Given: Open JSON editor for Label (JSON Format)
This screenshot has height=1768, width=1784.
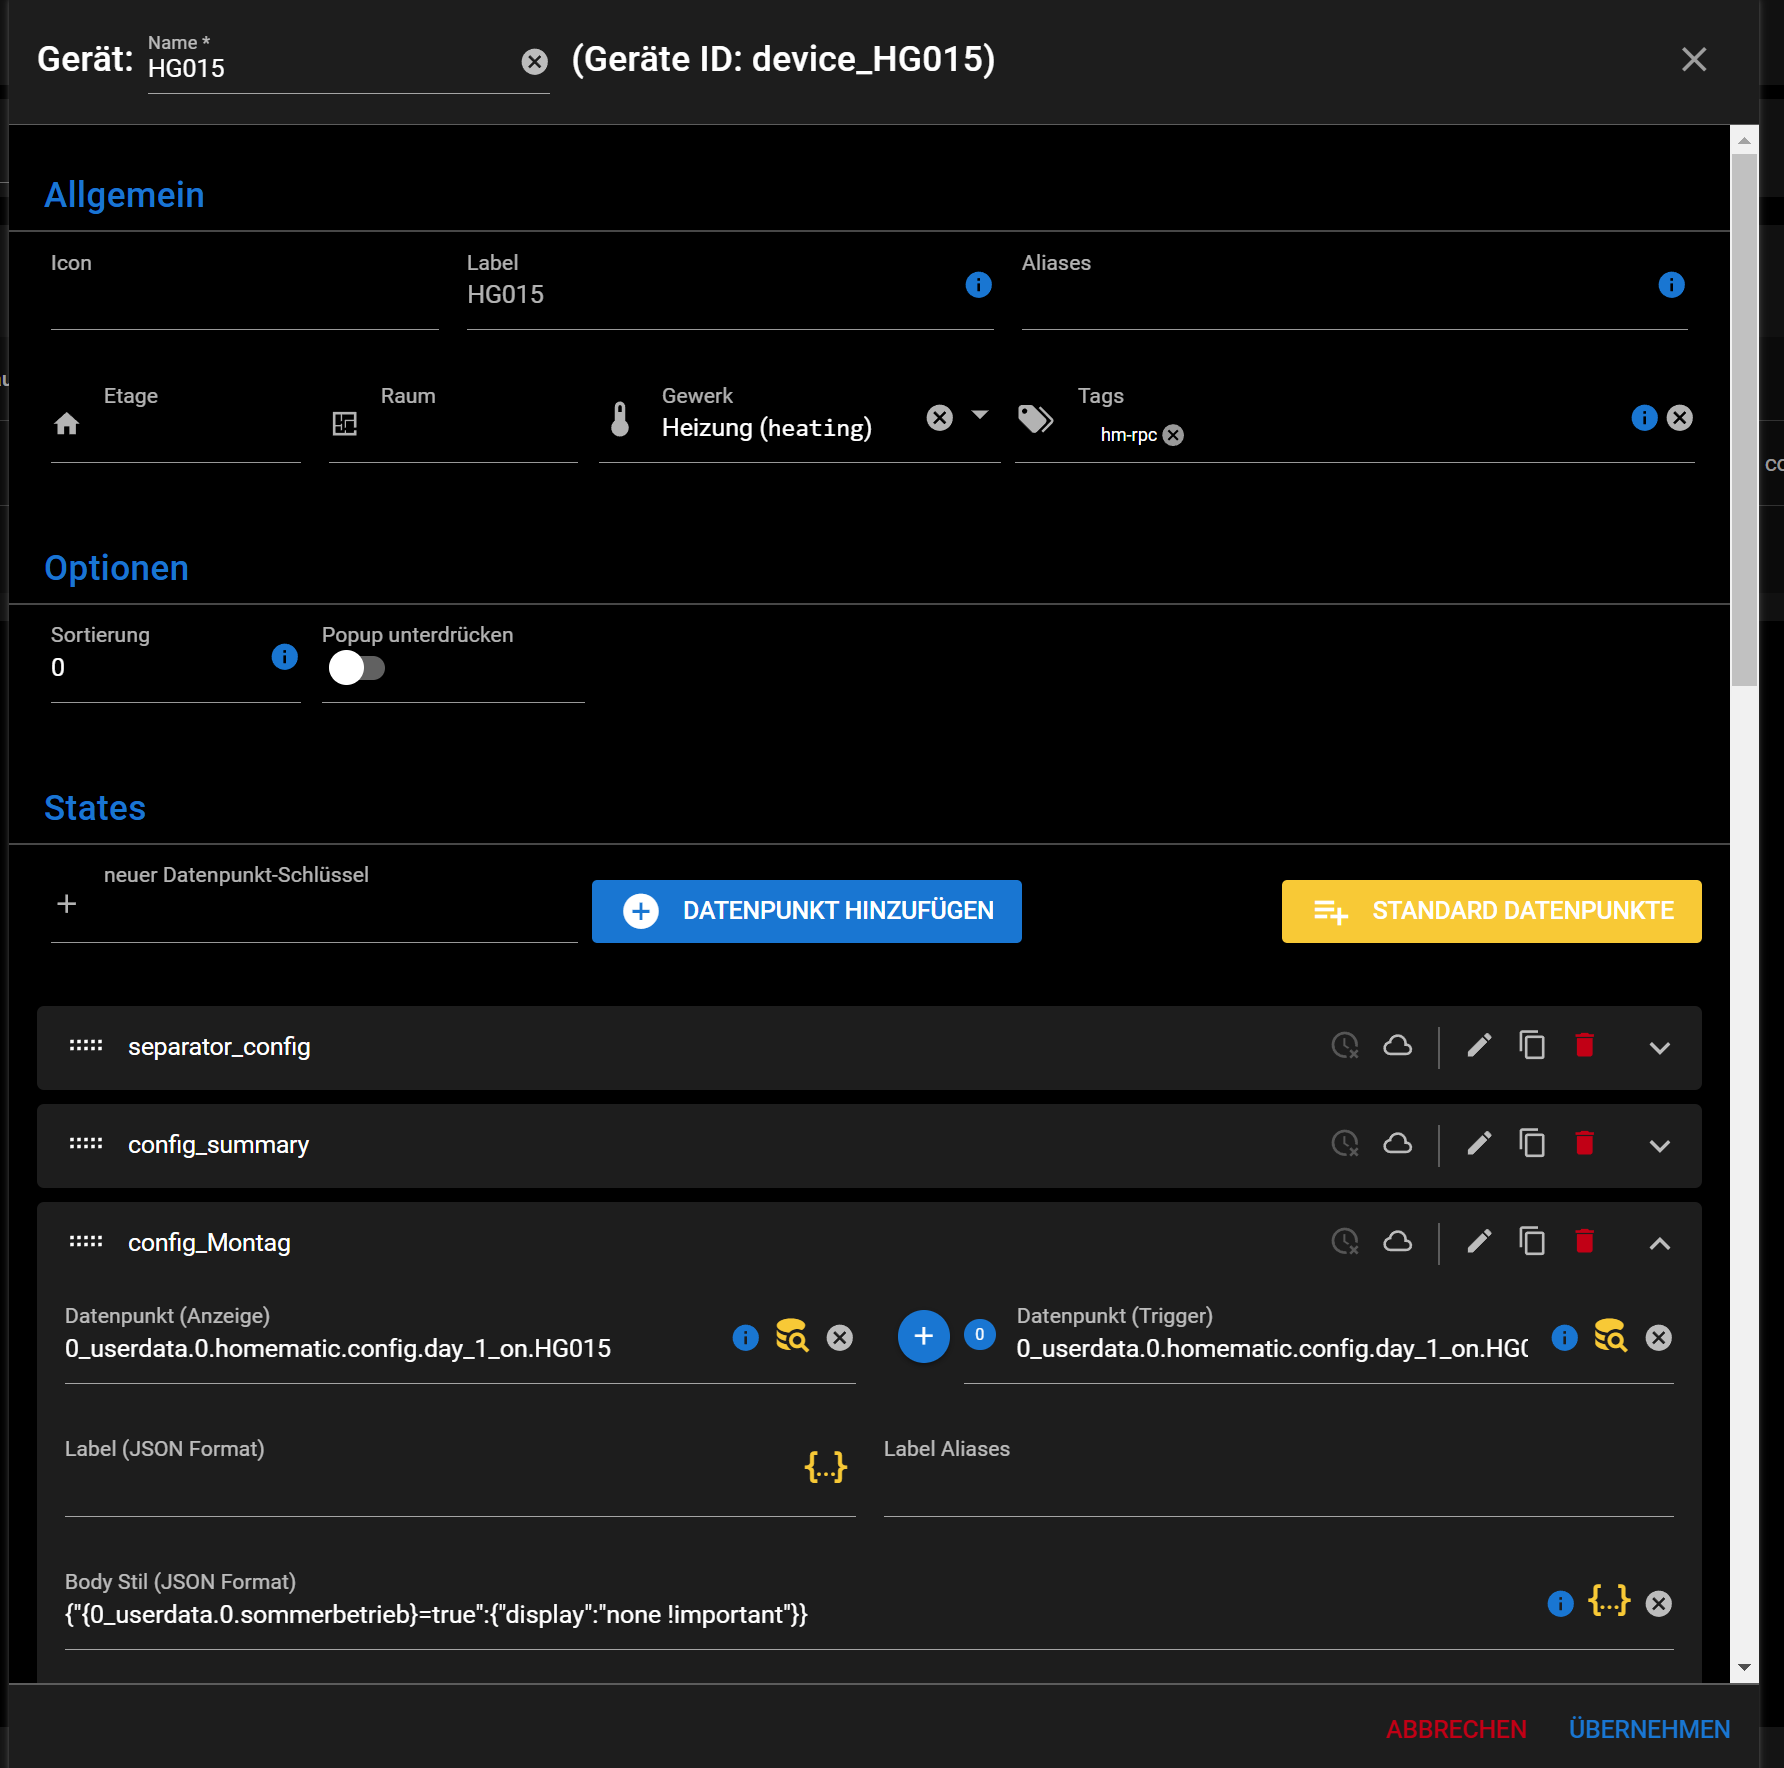Looking at the screenshot, I should click(826, 1467).
